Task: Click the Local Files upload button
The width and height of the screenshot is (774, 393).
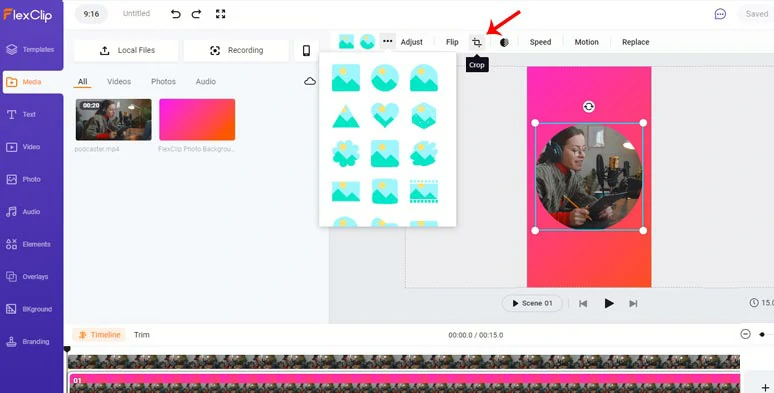Action: click(126, 50)
